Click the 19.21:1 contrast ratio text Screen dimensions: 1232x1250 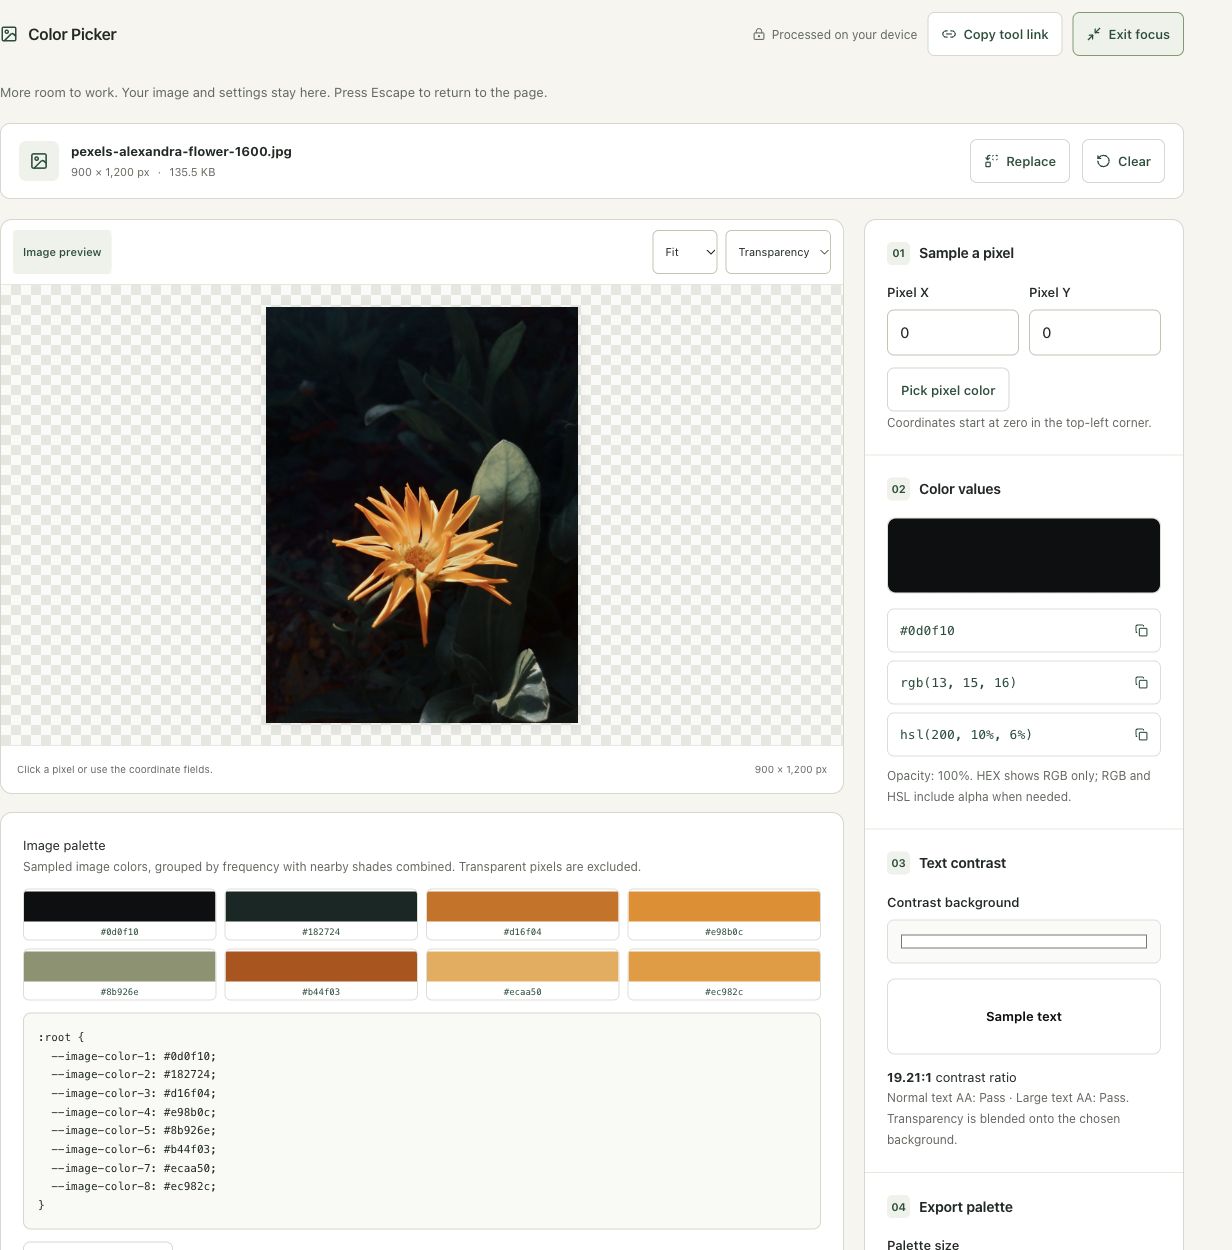(952, 1077)
